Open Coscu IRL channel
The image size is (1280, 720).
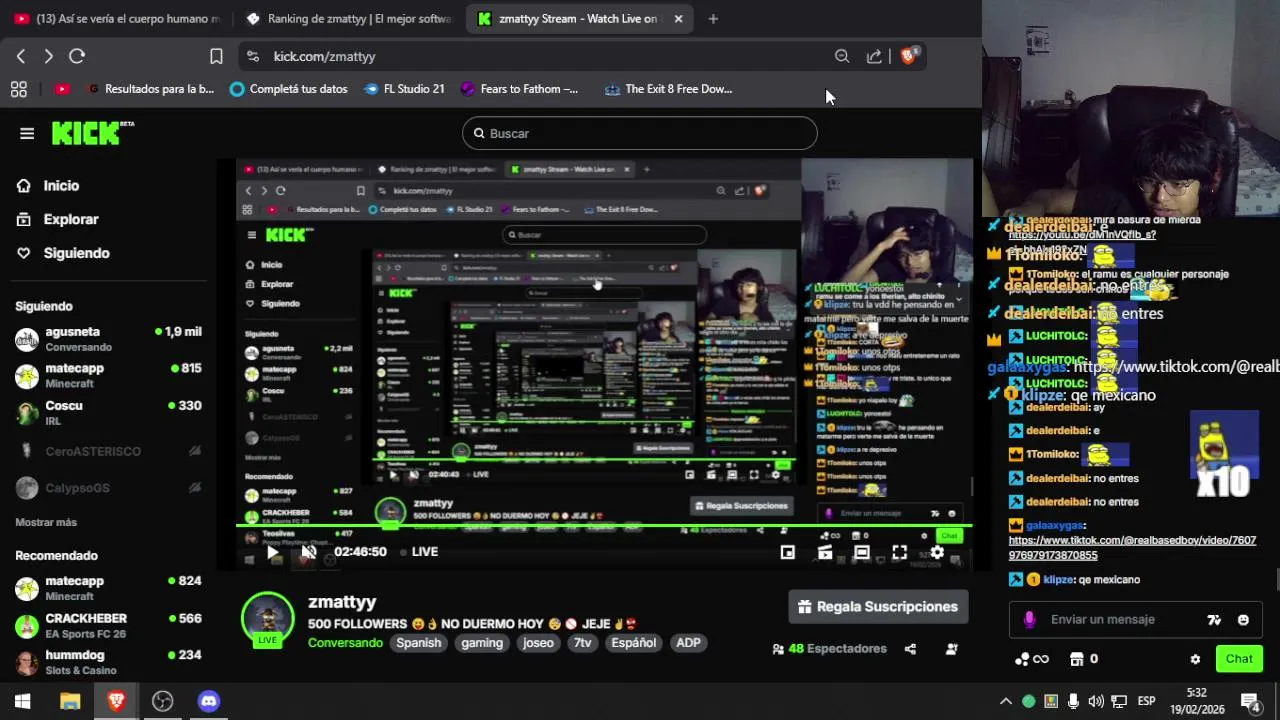[x=108, y=412]
